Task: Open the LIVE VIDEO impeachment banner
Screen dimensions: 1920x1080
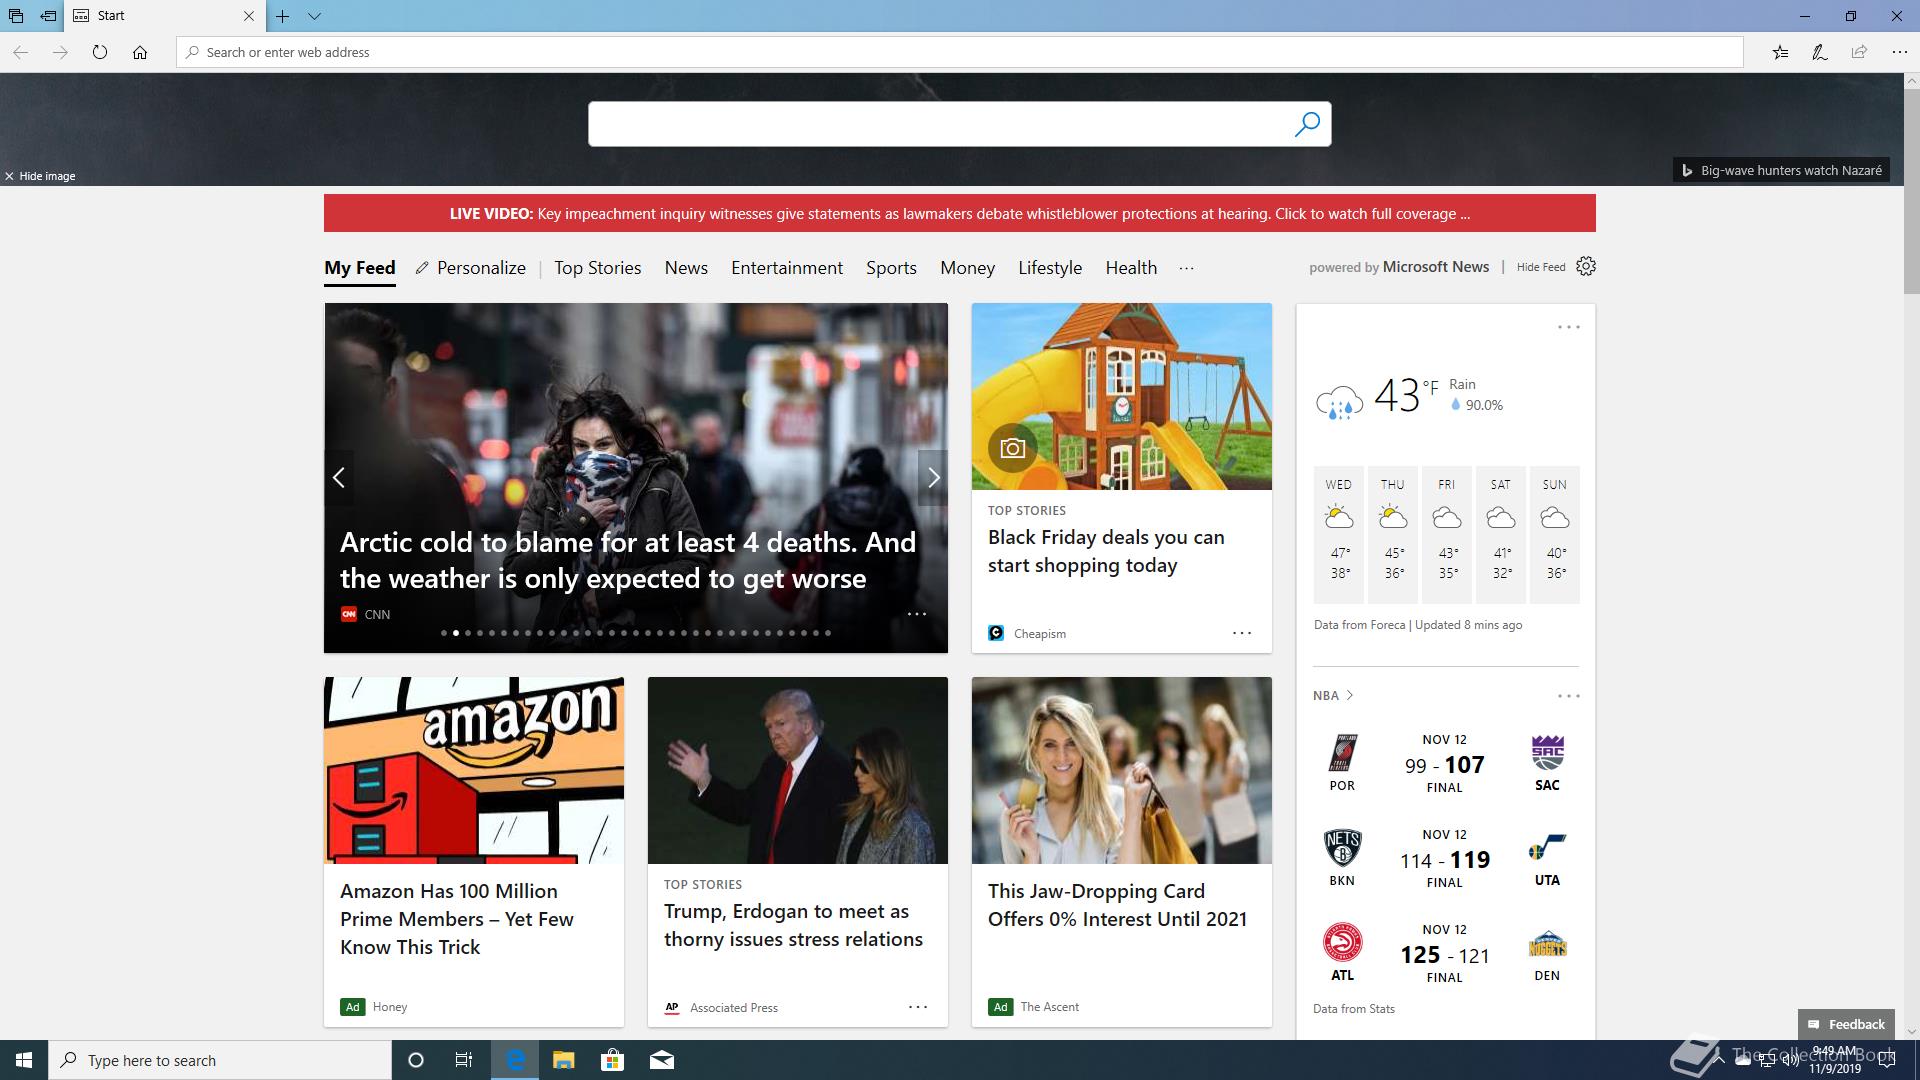Action: (960, 214)
